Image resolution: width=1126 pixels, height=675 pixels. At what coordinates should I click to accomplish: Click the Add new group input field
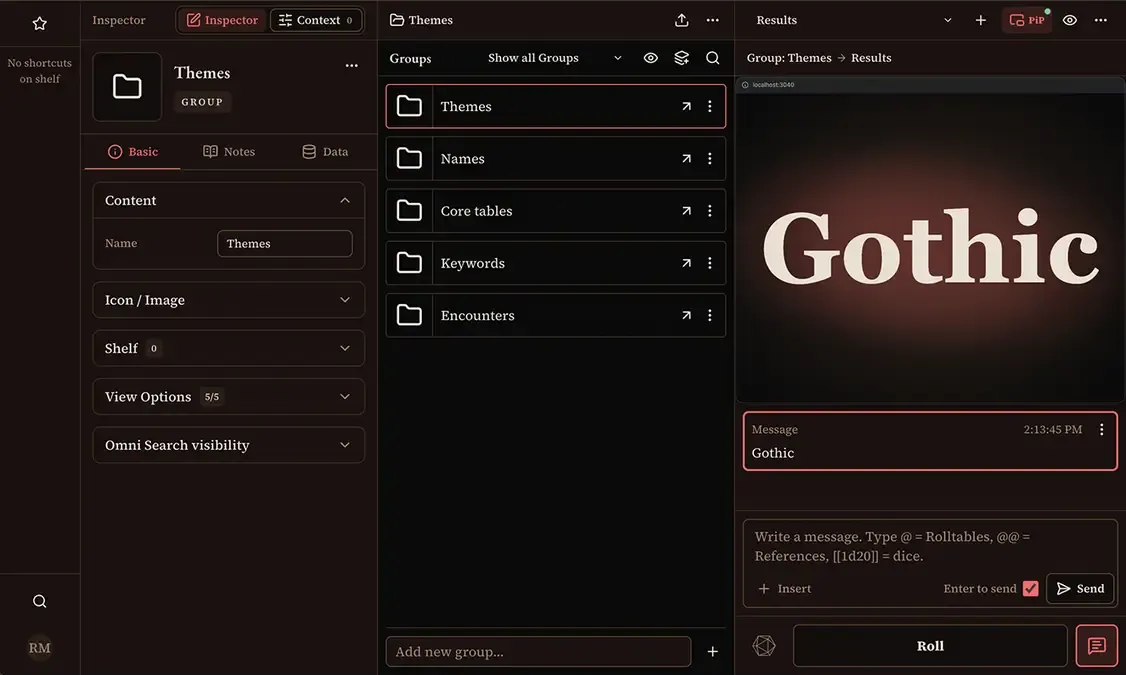point(539,651)
